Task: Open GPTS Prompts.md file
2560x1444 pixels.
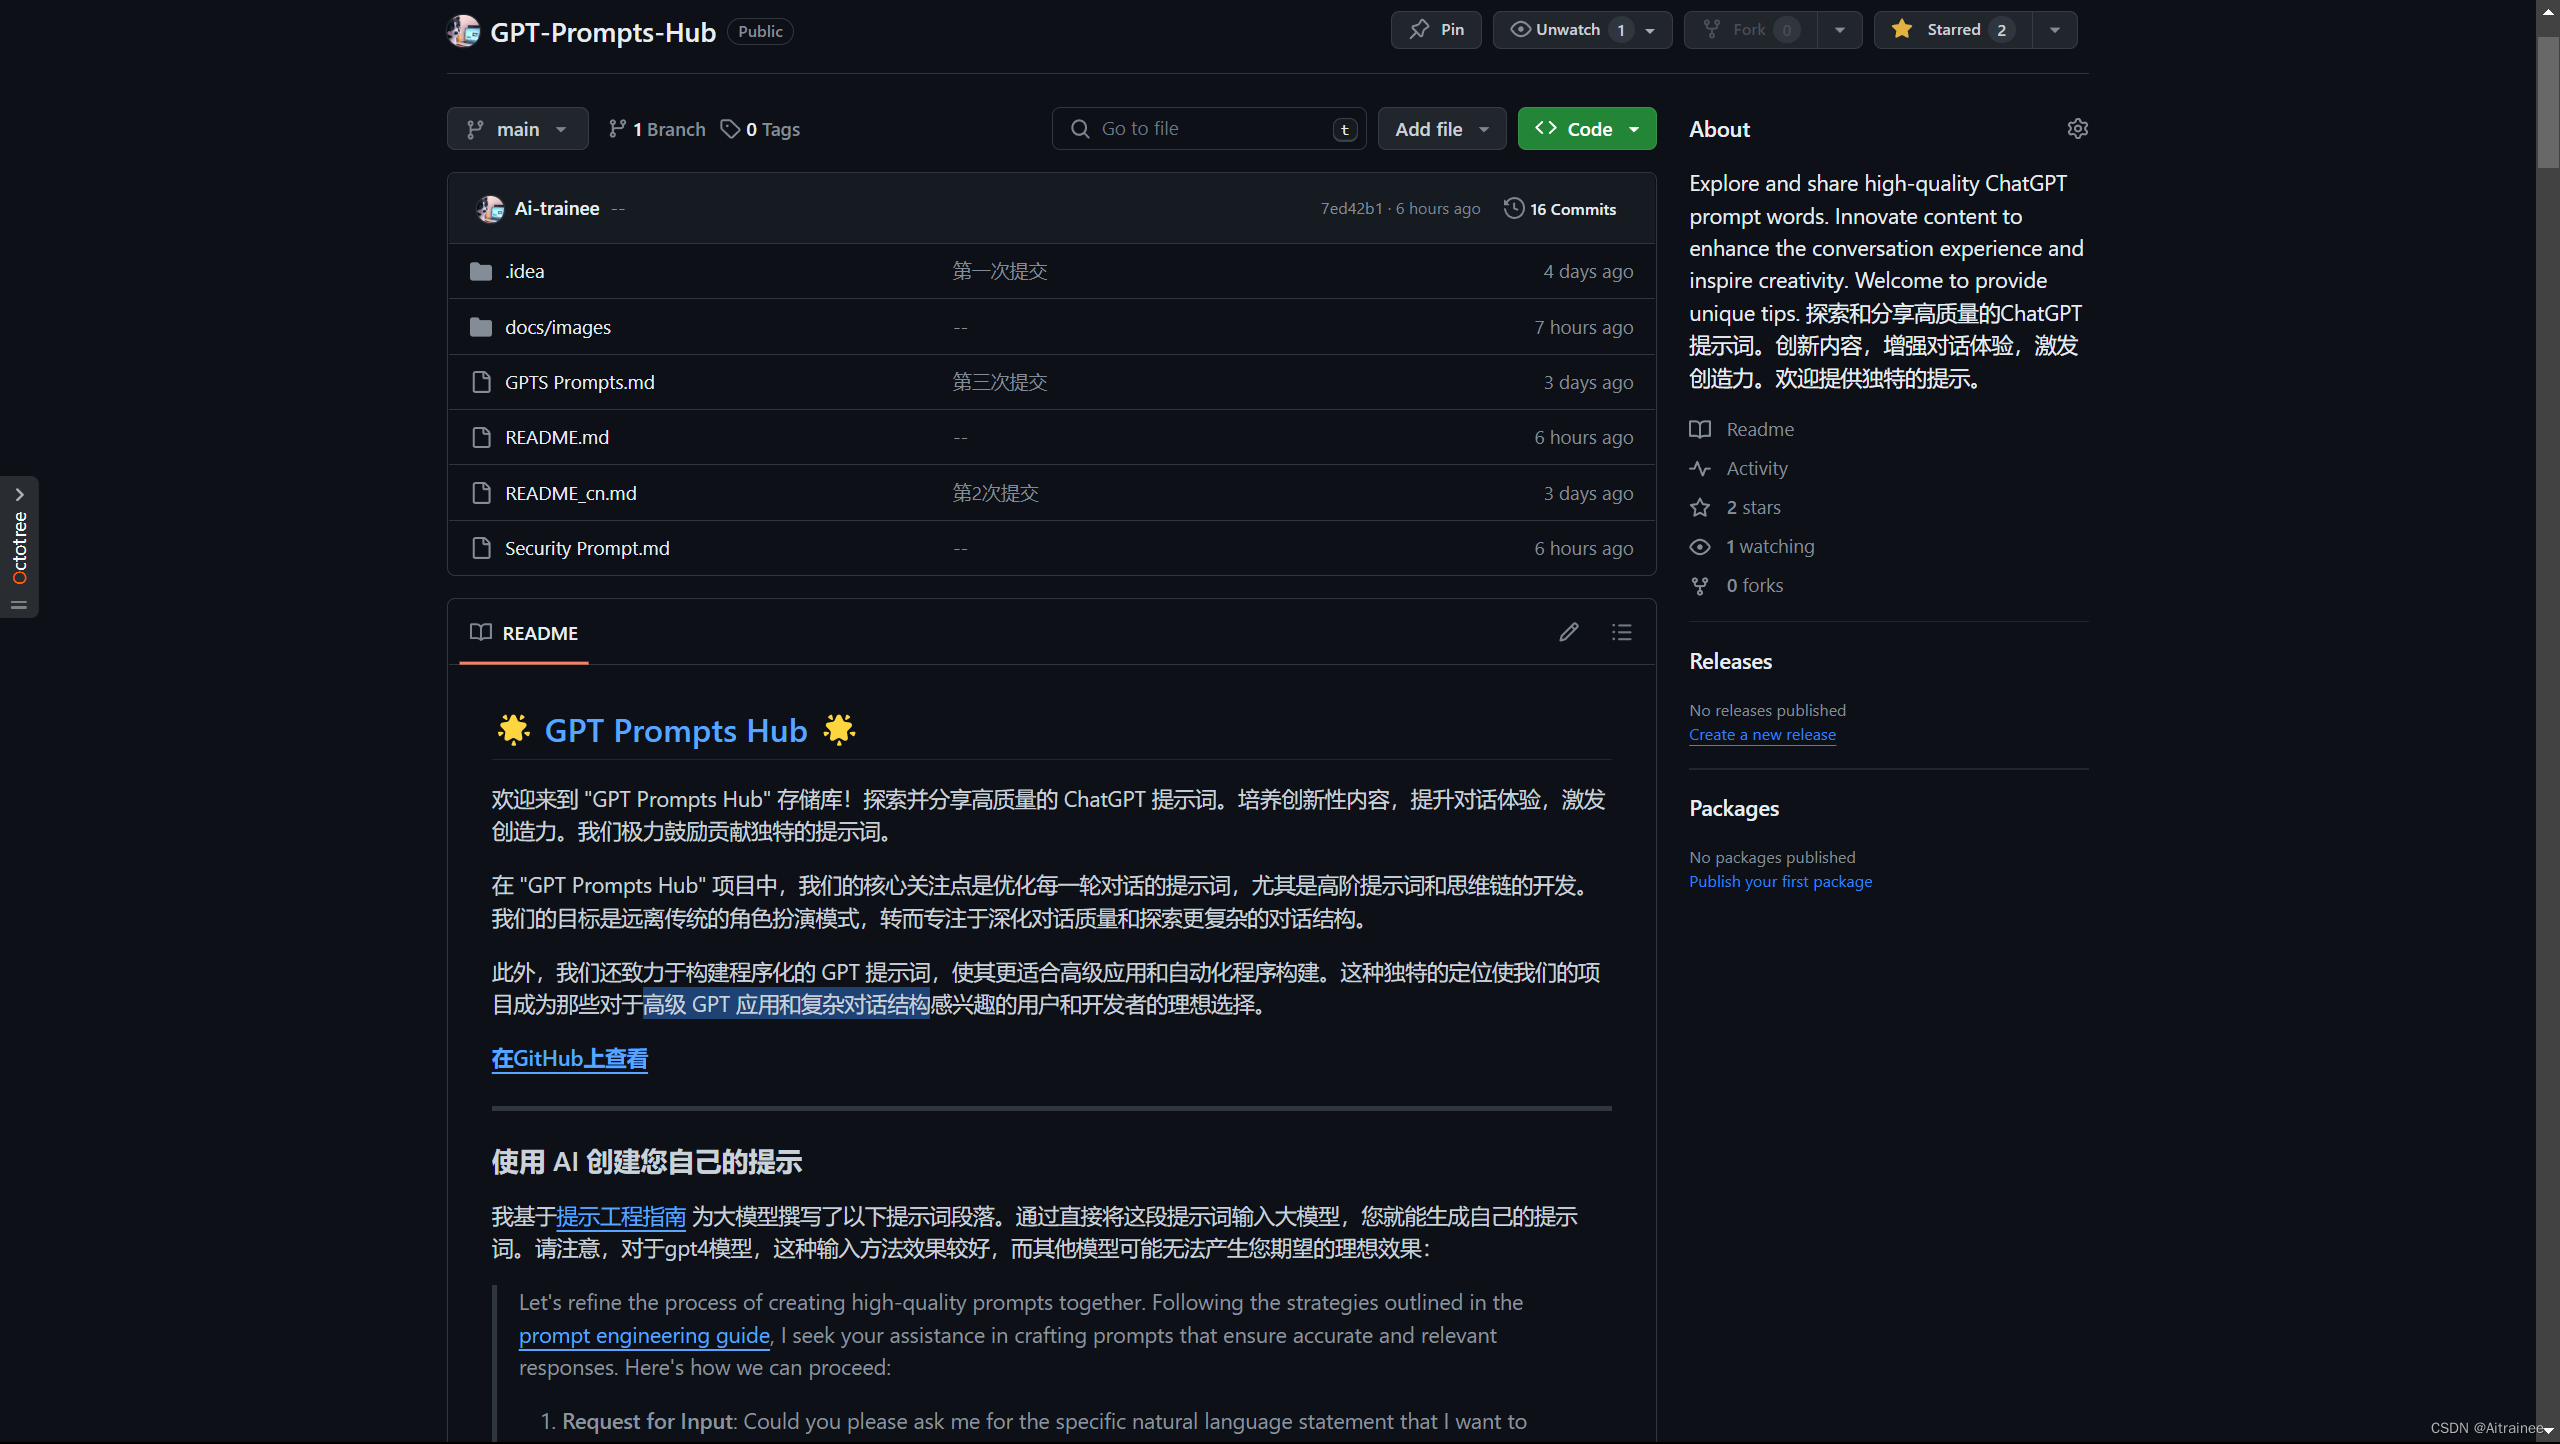Action: tap(580, 382)
